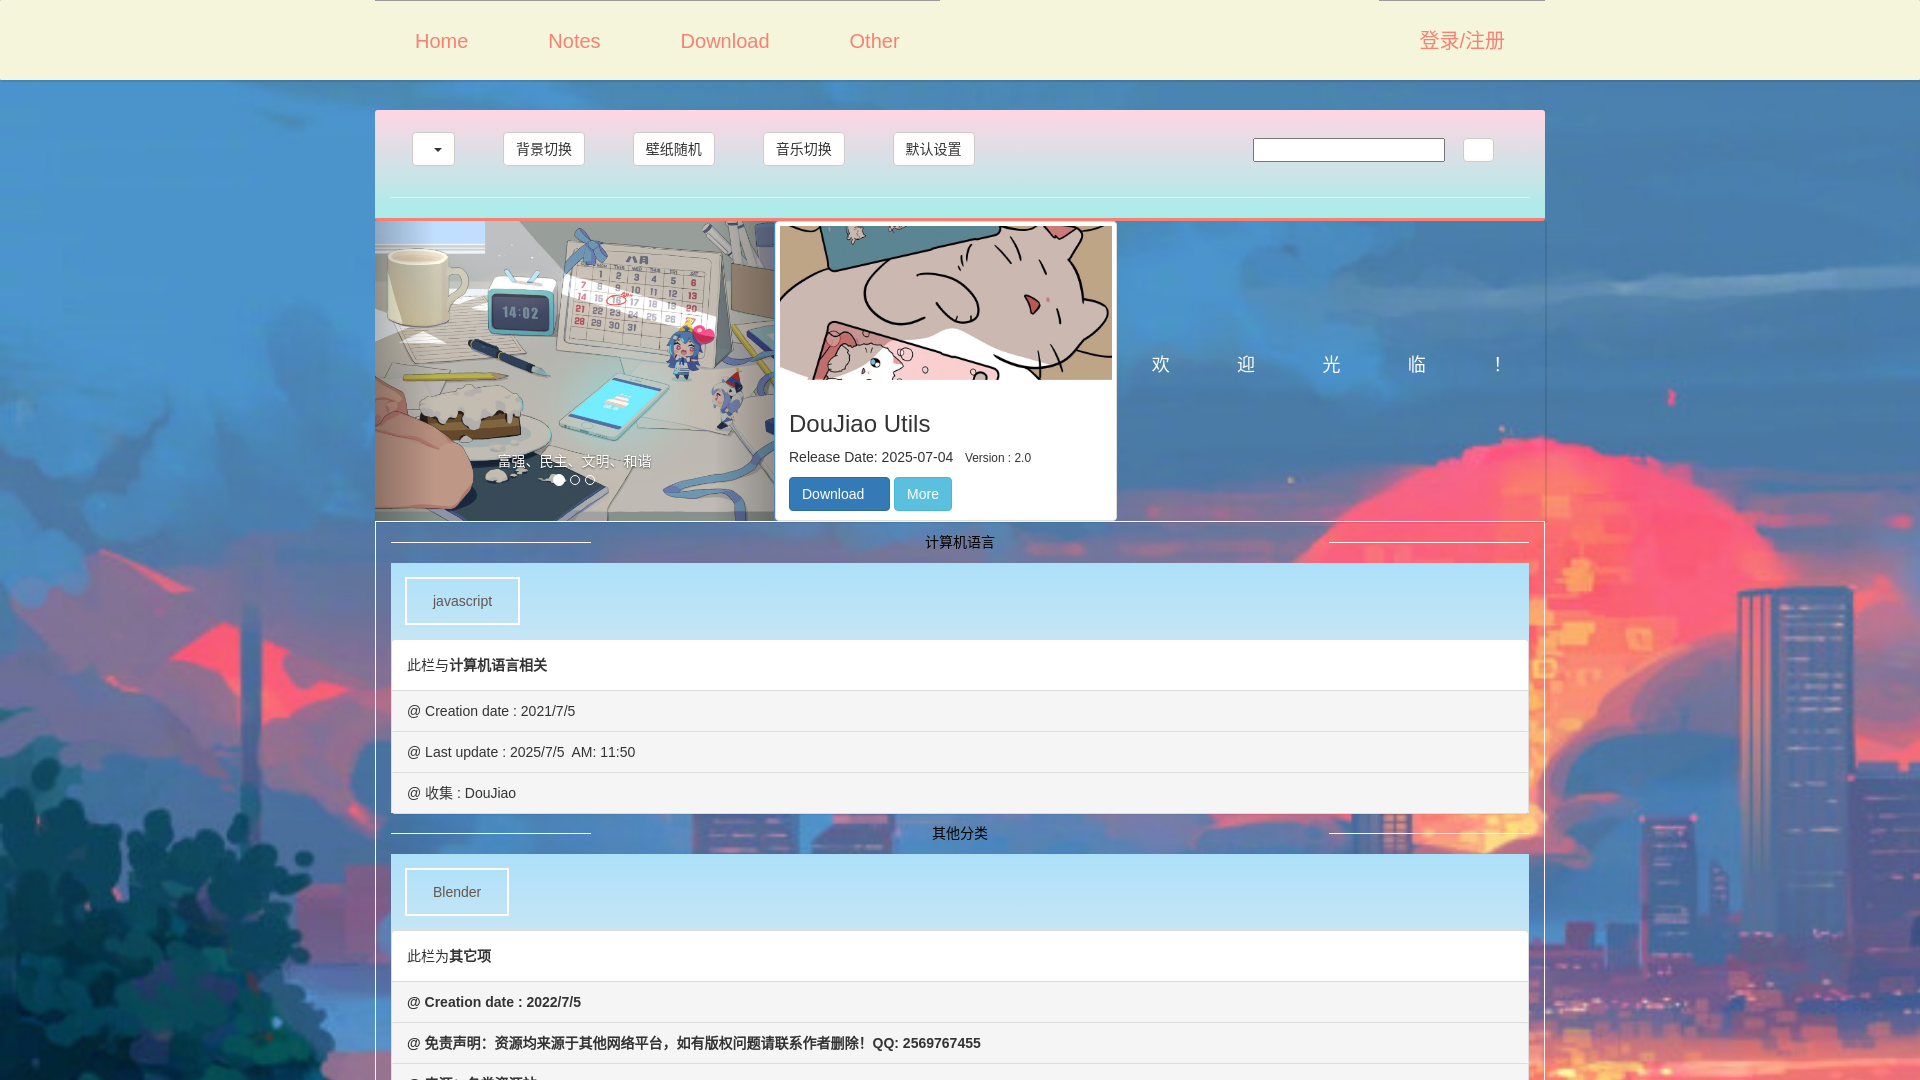Click the 富强、民主、文明、和谐 caption
Image resolution: width=1920 pixels, height=1080 pixels.
point(575,462)
